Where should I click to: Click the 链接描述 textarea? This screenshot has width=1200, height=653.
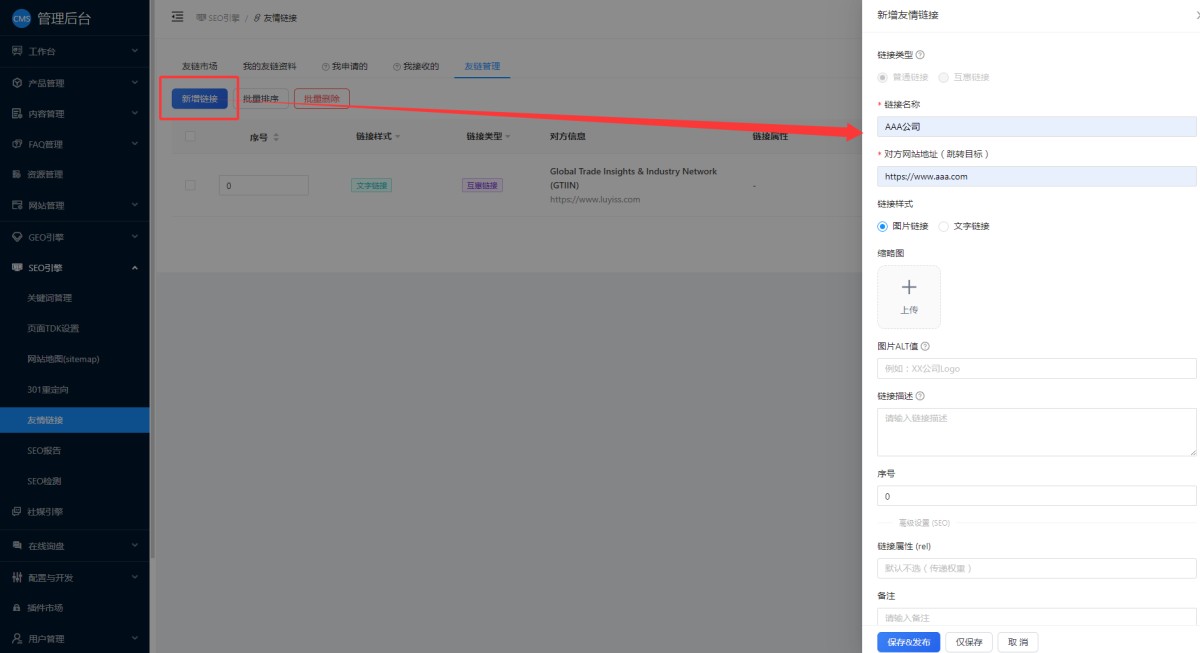point(1036,432)
